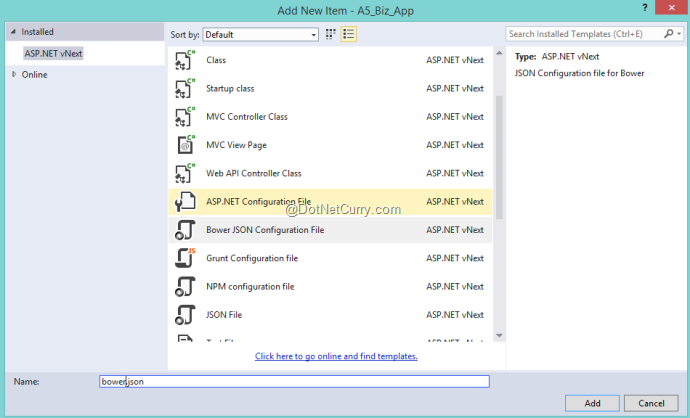Select the Bower JSON Configuration File icon
Image resolution: width=690 pixels, height=418 pixels.
pyautogui.click(x=185, y=230)
